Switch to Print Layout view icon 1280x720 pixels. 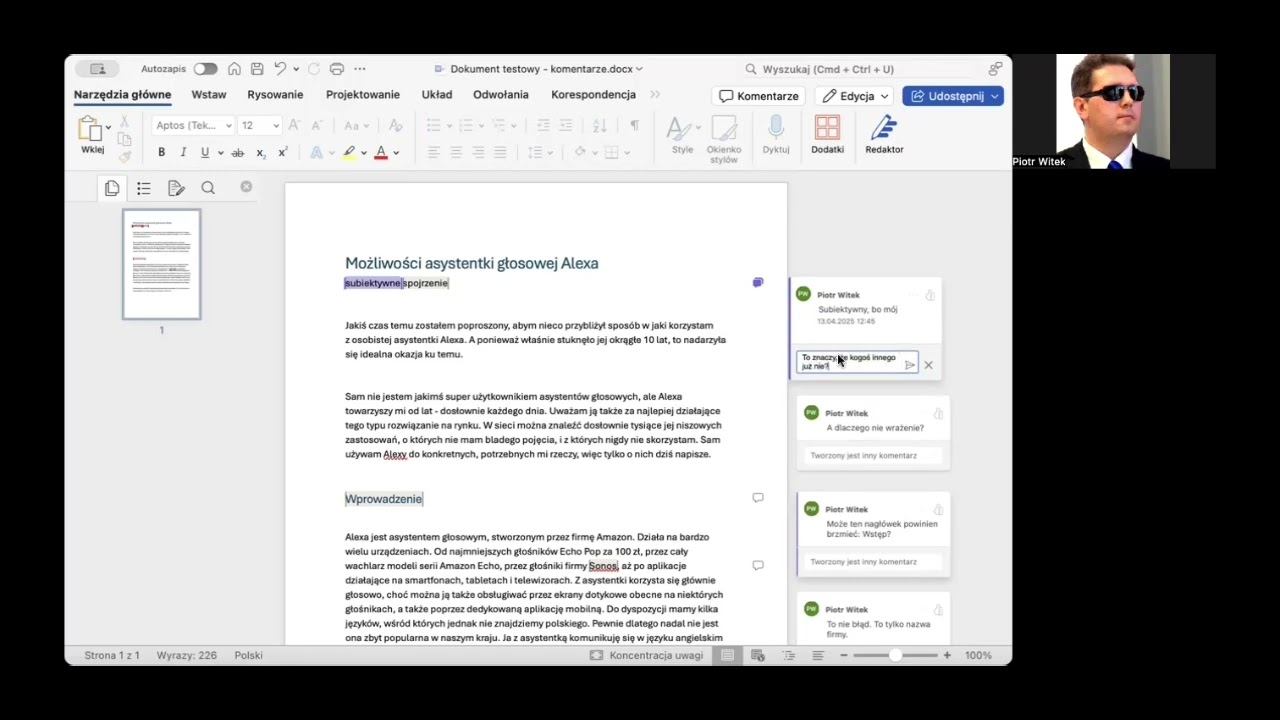[x=727, y=655]
